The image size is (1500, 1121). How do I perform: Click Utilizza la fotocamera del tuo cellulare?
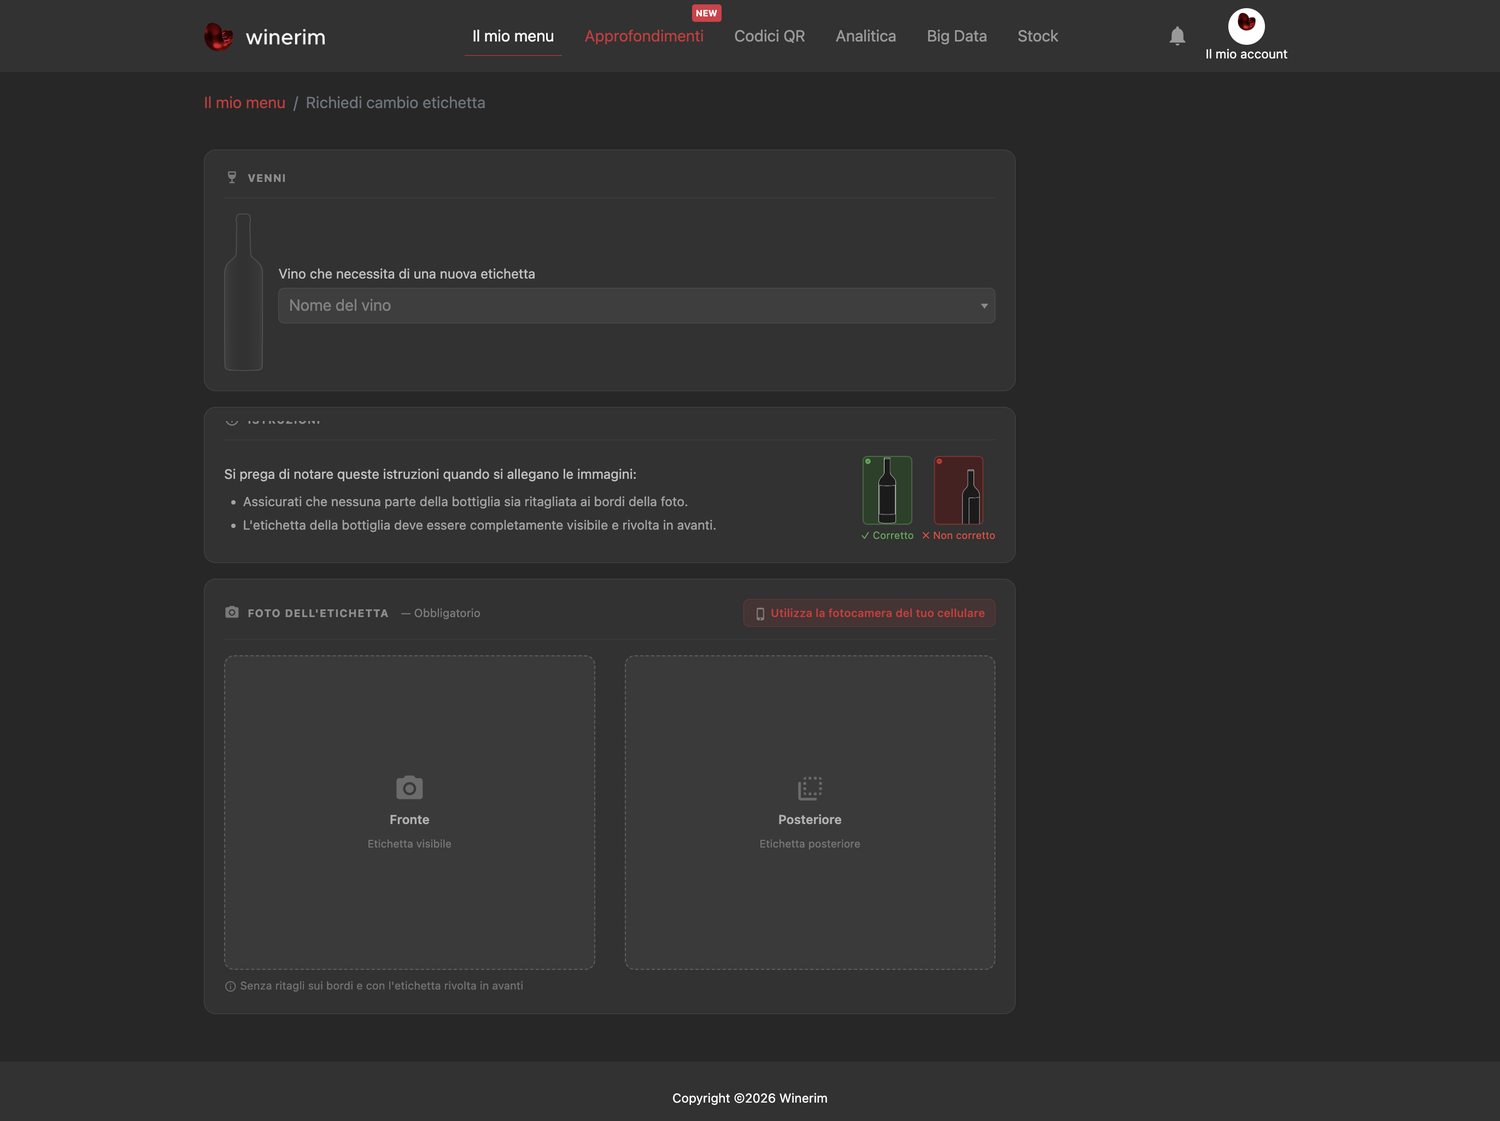pos(869,613)
